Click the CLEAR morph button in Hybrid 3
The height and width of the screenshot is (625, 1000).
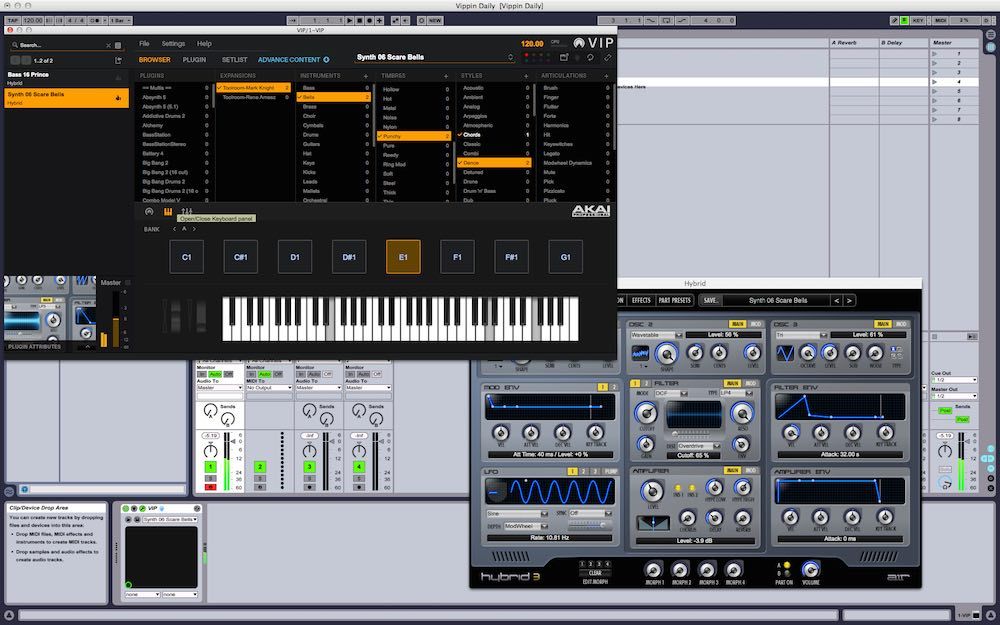[x=595, y=572]
